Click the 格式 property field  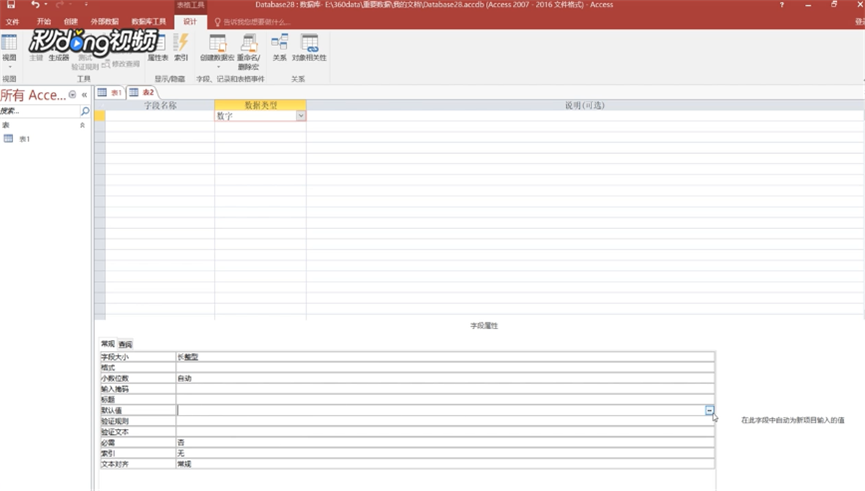[445, 367]
